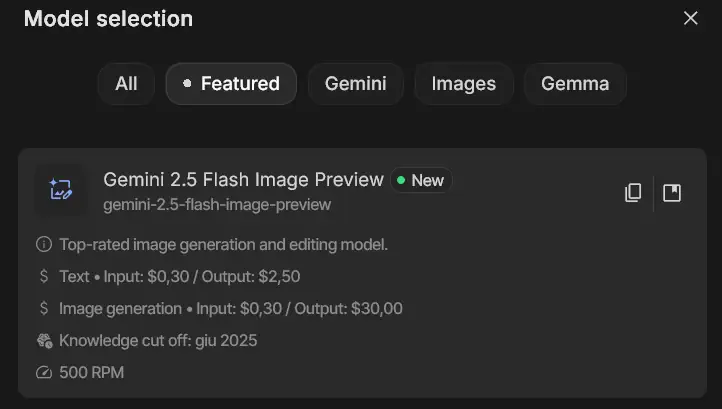Switch to the Images filter chip
Image resolution: width=722 pixels, height=409 pixels.
click(464, 84)
